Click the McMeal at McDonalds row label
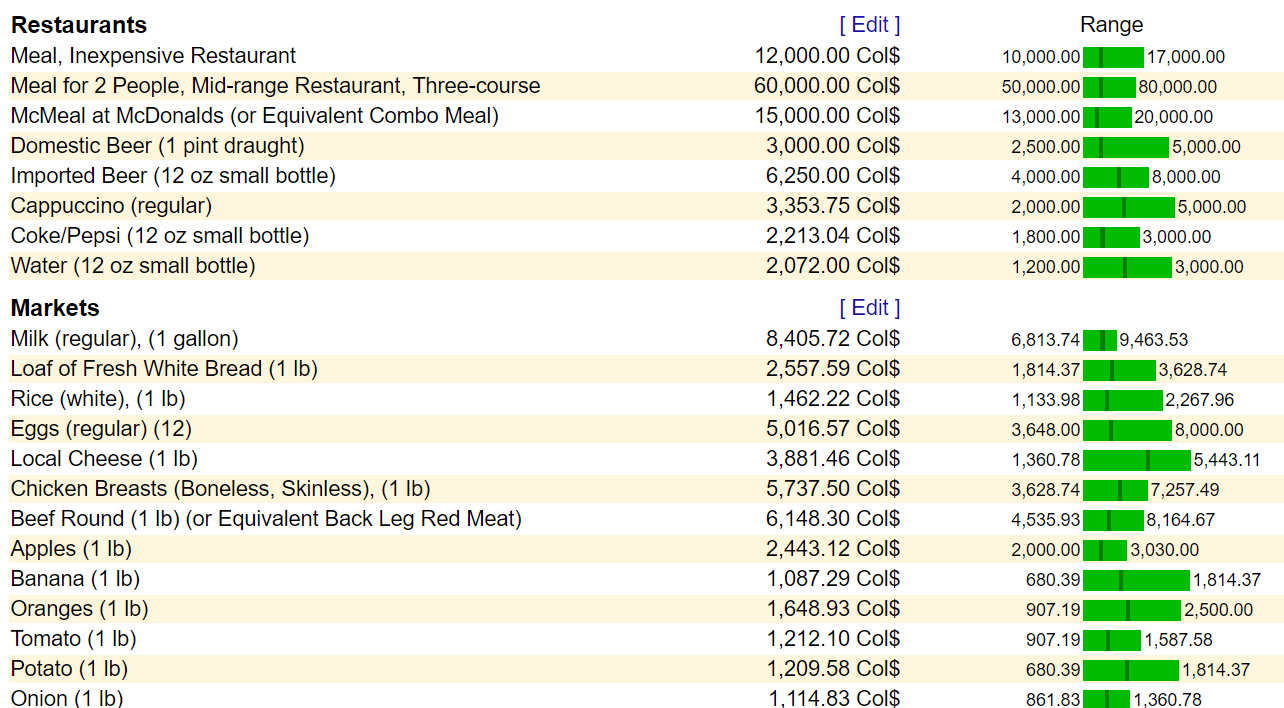This screenshot has width=1284, height=708. (x=254, y=116)
